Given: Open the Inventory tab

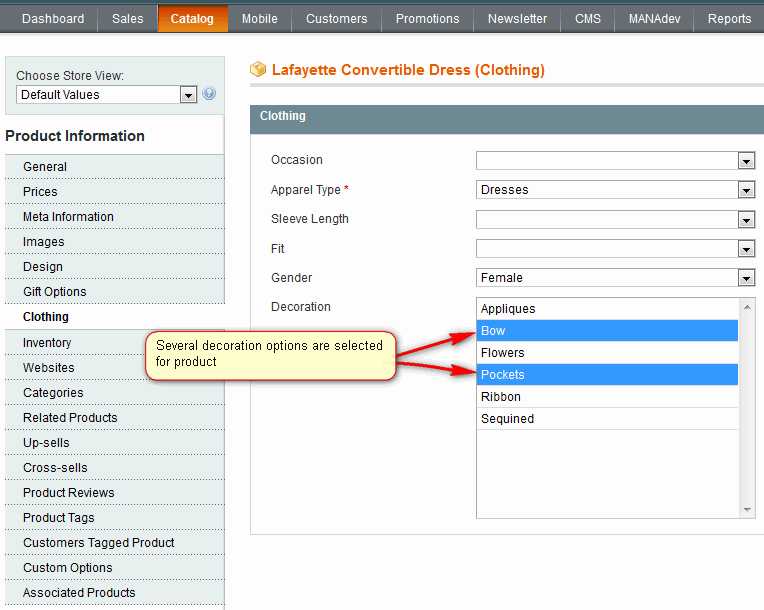Looking at the screenshot, I should point(47,343).
